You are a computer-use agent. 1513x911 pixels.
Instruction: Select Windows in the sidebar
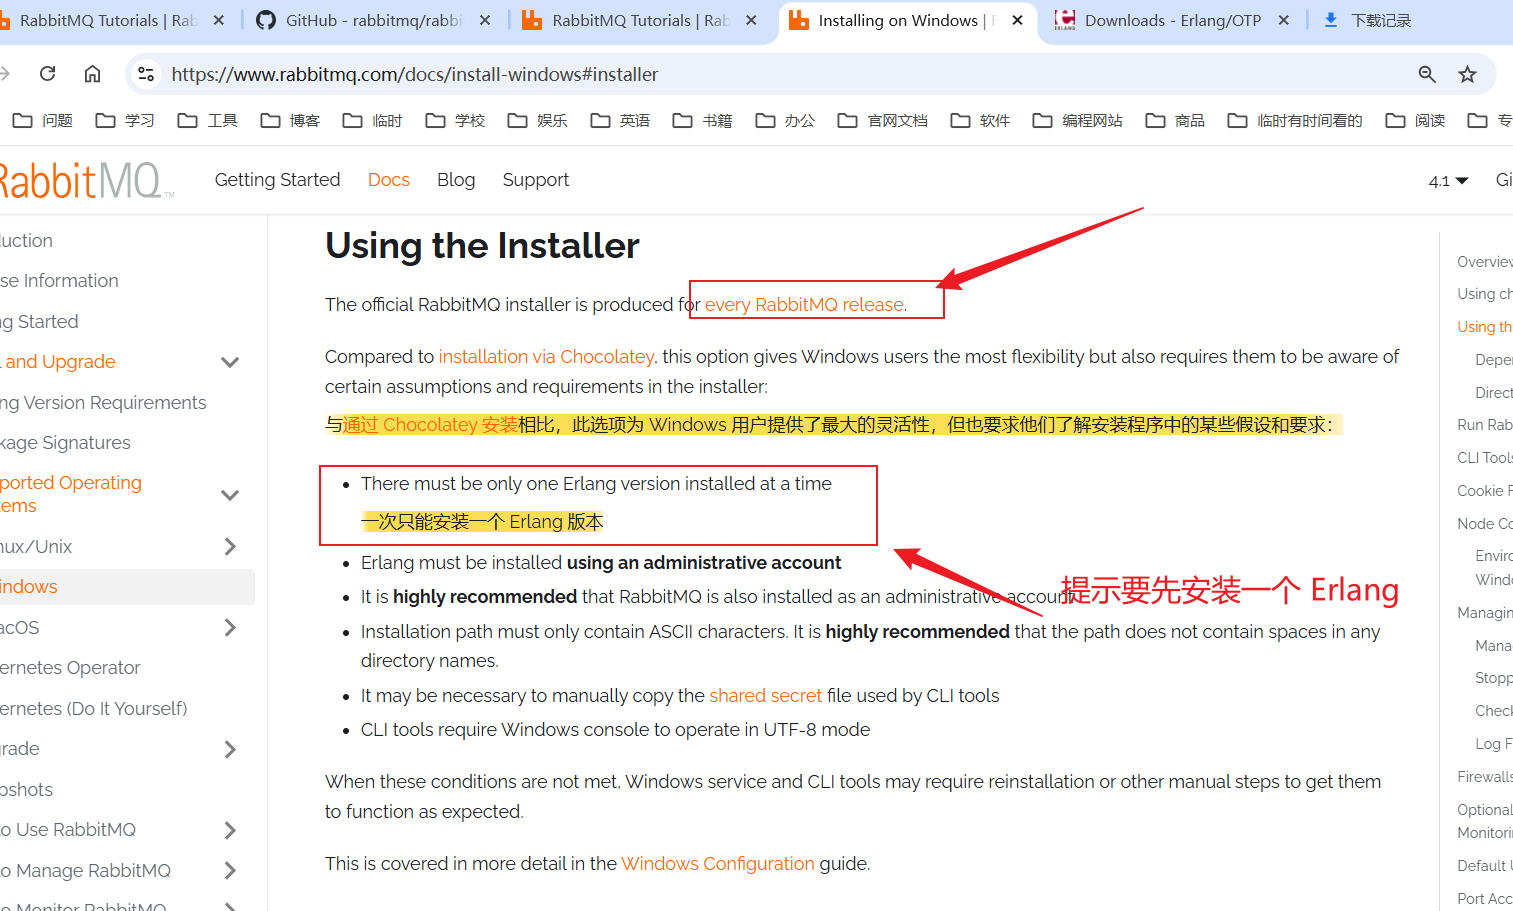(125, 587)
